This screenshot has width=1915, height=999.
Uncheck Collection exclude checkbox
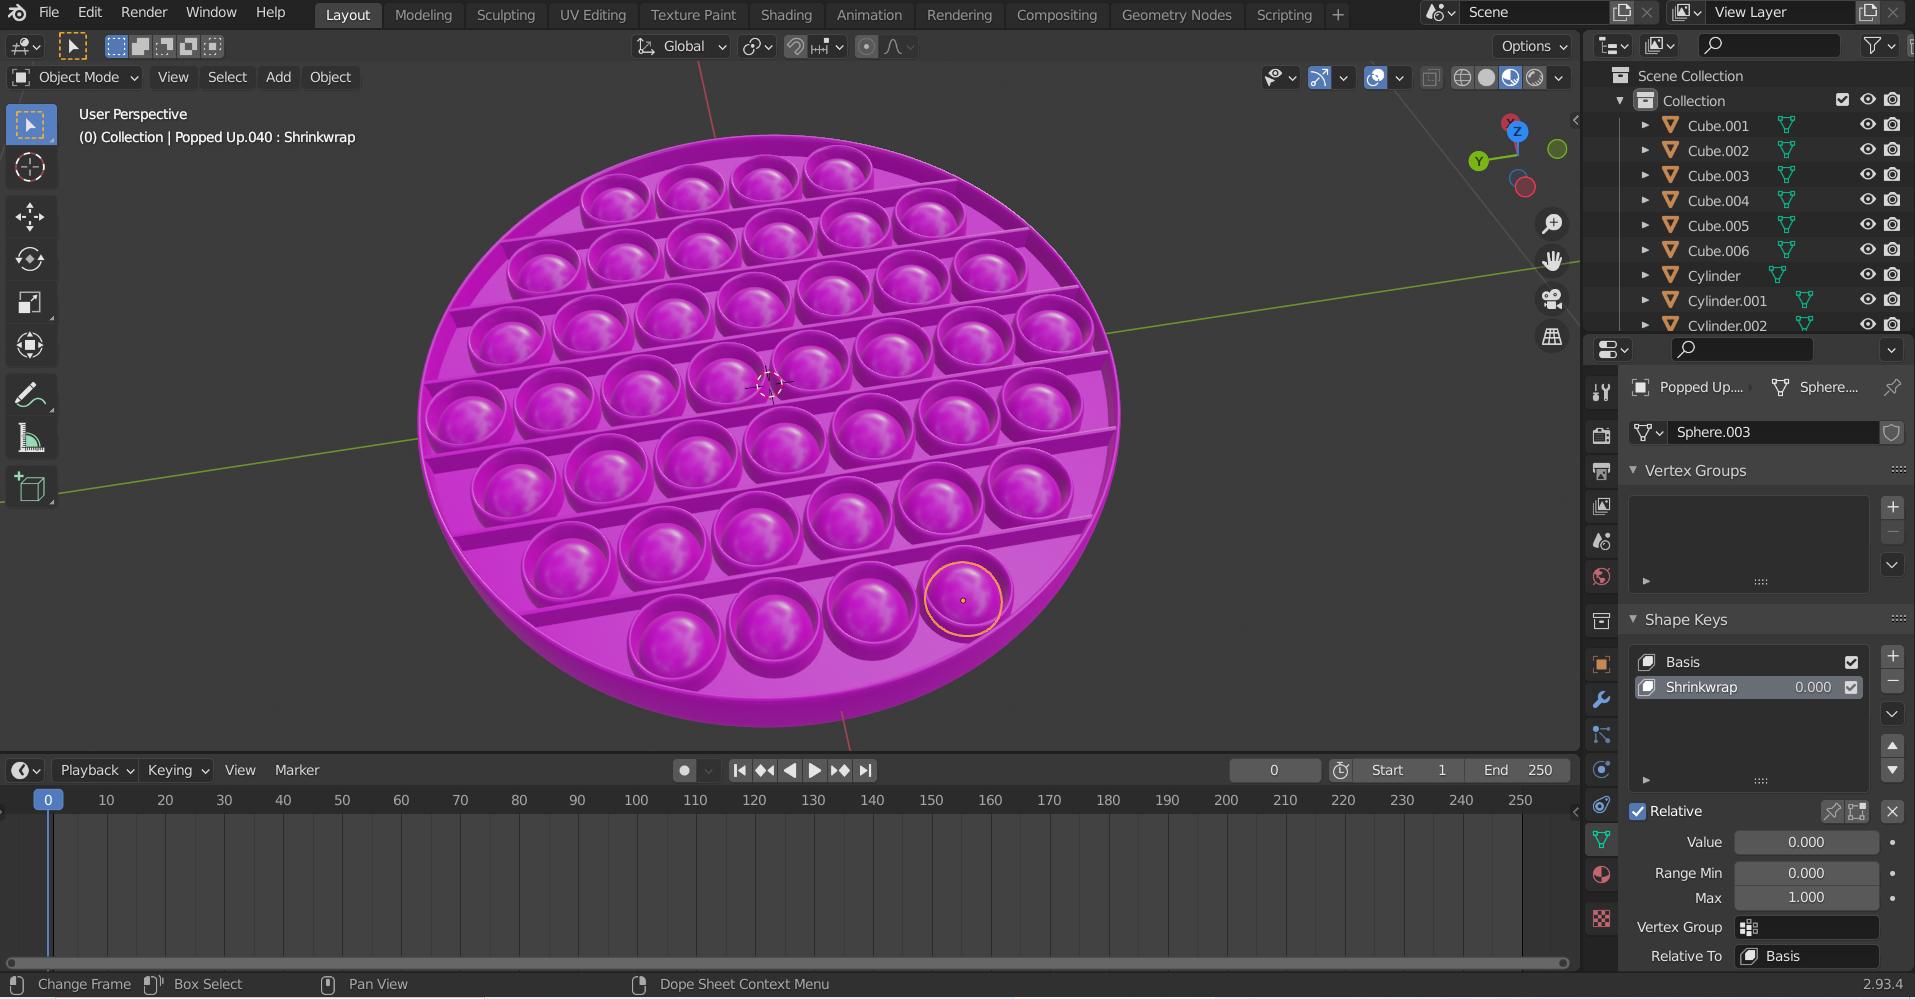click(x=1842, y=100)
